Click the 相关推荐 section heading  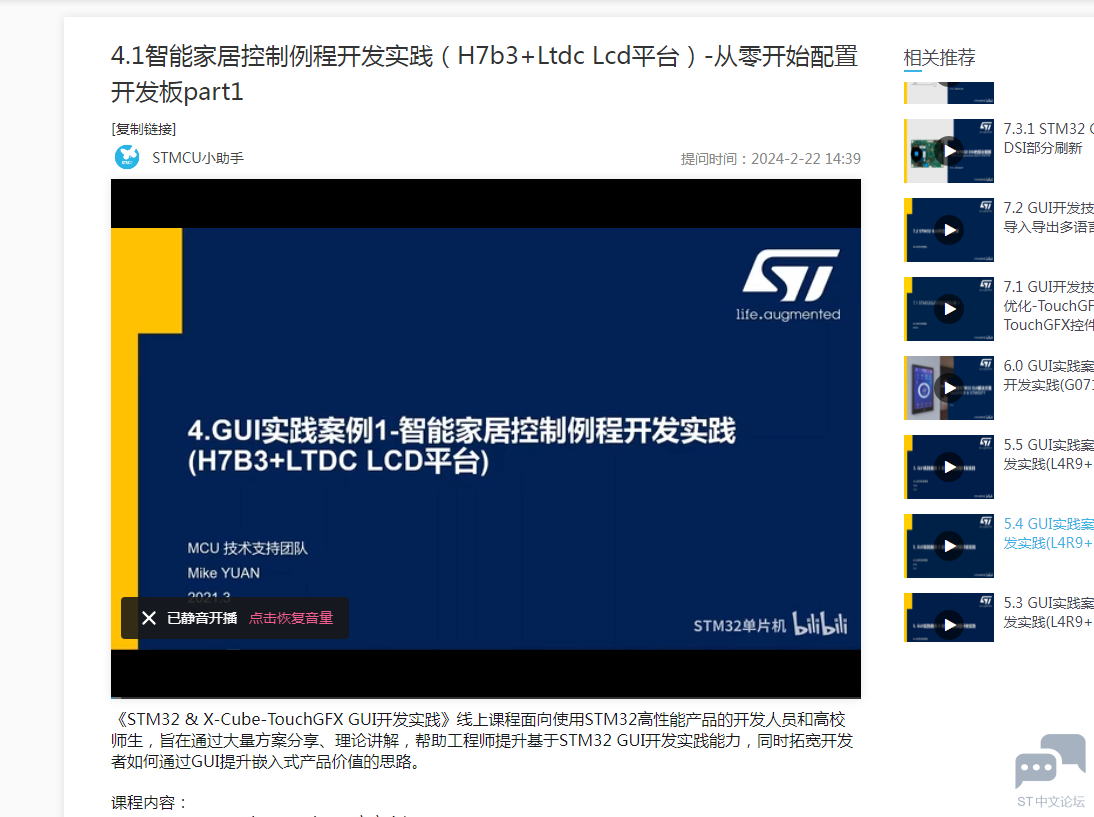(x=939, y=57)
